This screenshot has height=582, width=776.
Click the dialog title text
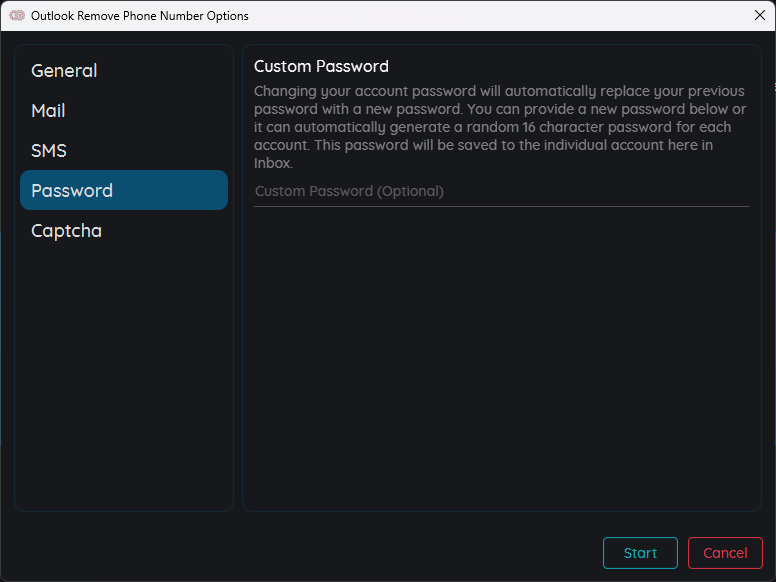click(140, 16)
